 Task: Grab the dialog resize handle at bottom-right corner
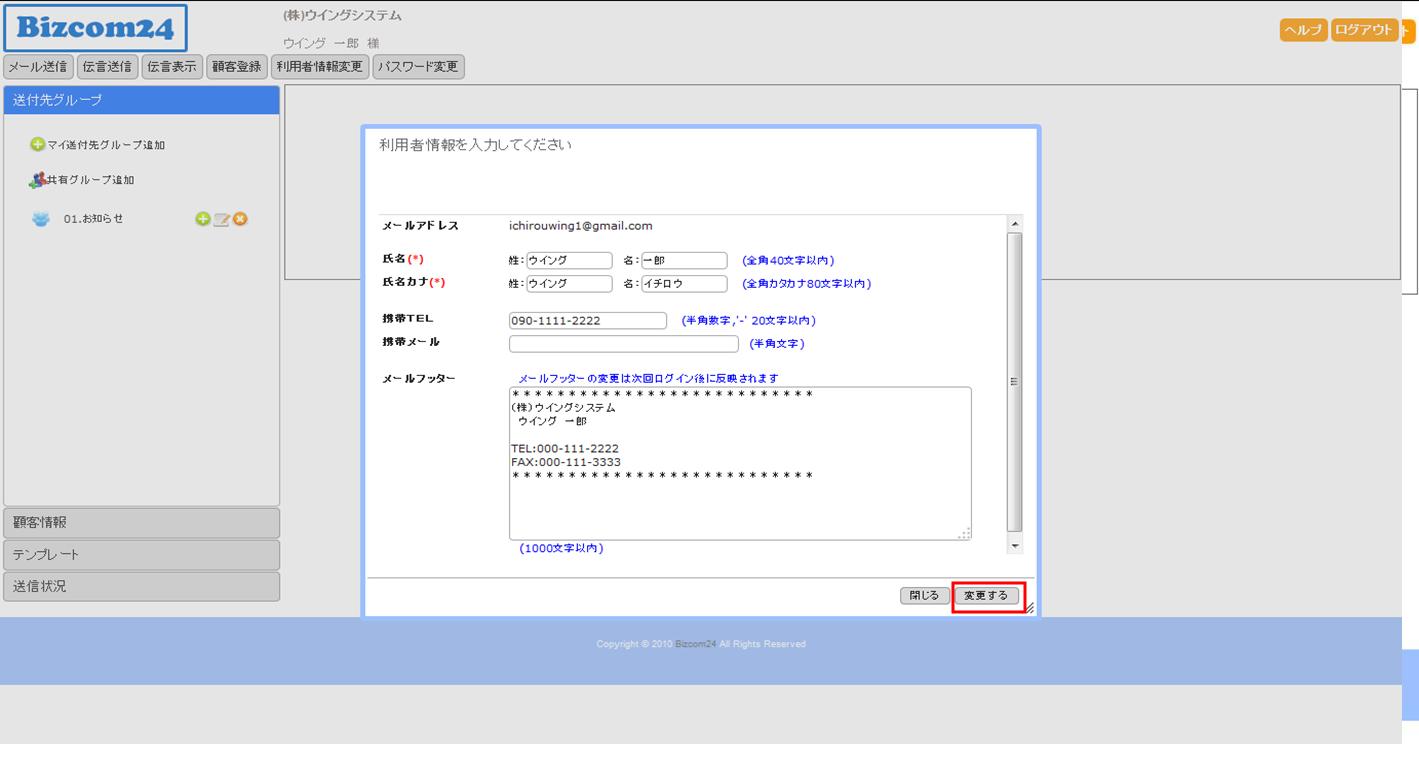click(x=1029, y=607)
